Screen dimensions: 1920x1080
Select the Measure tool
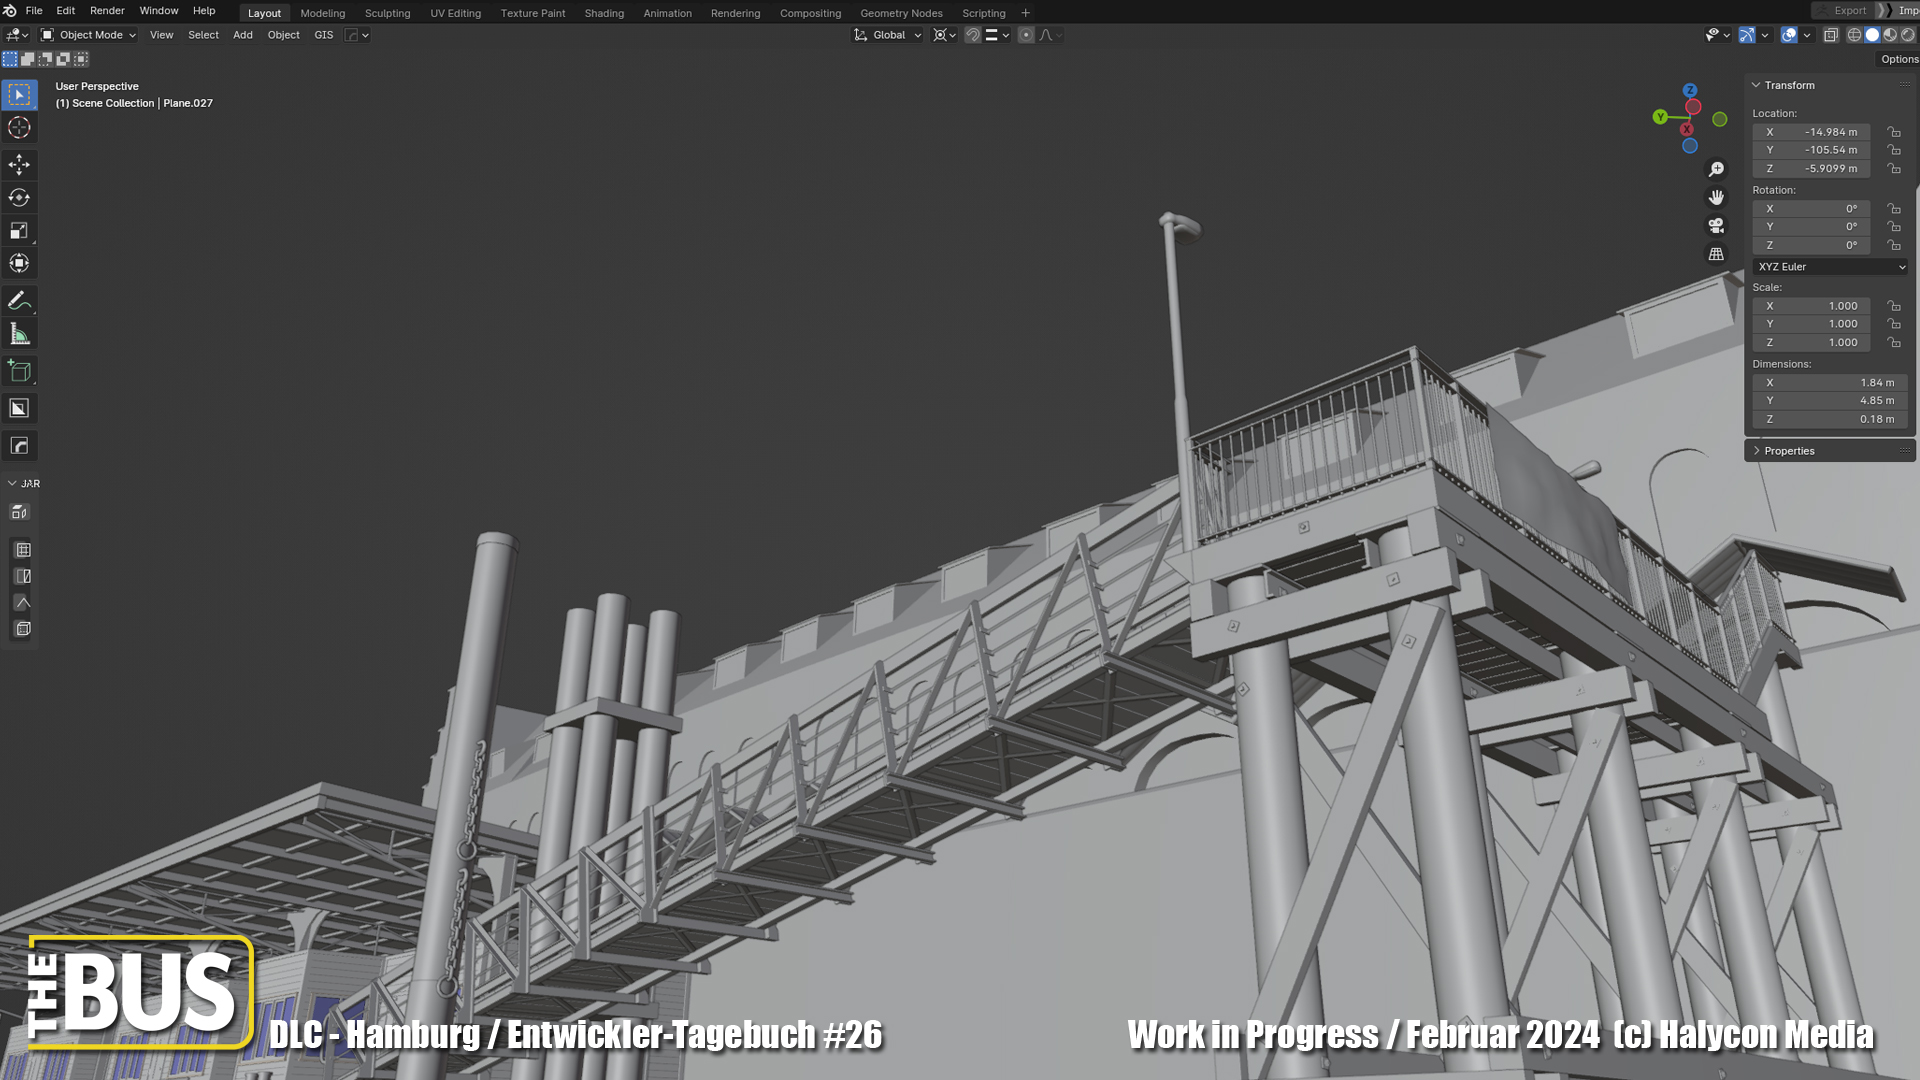19,334
